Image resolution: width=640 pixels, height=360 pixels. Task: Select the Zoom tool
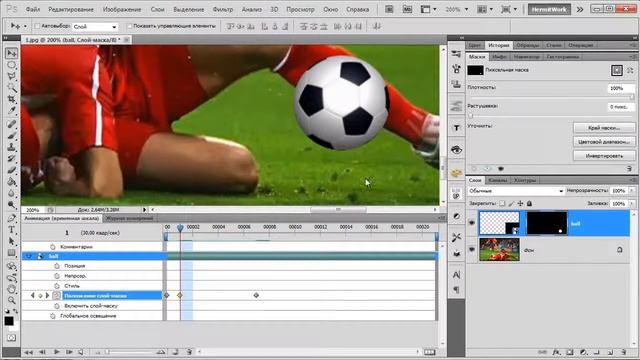point(11,301)
